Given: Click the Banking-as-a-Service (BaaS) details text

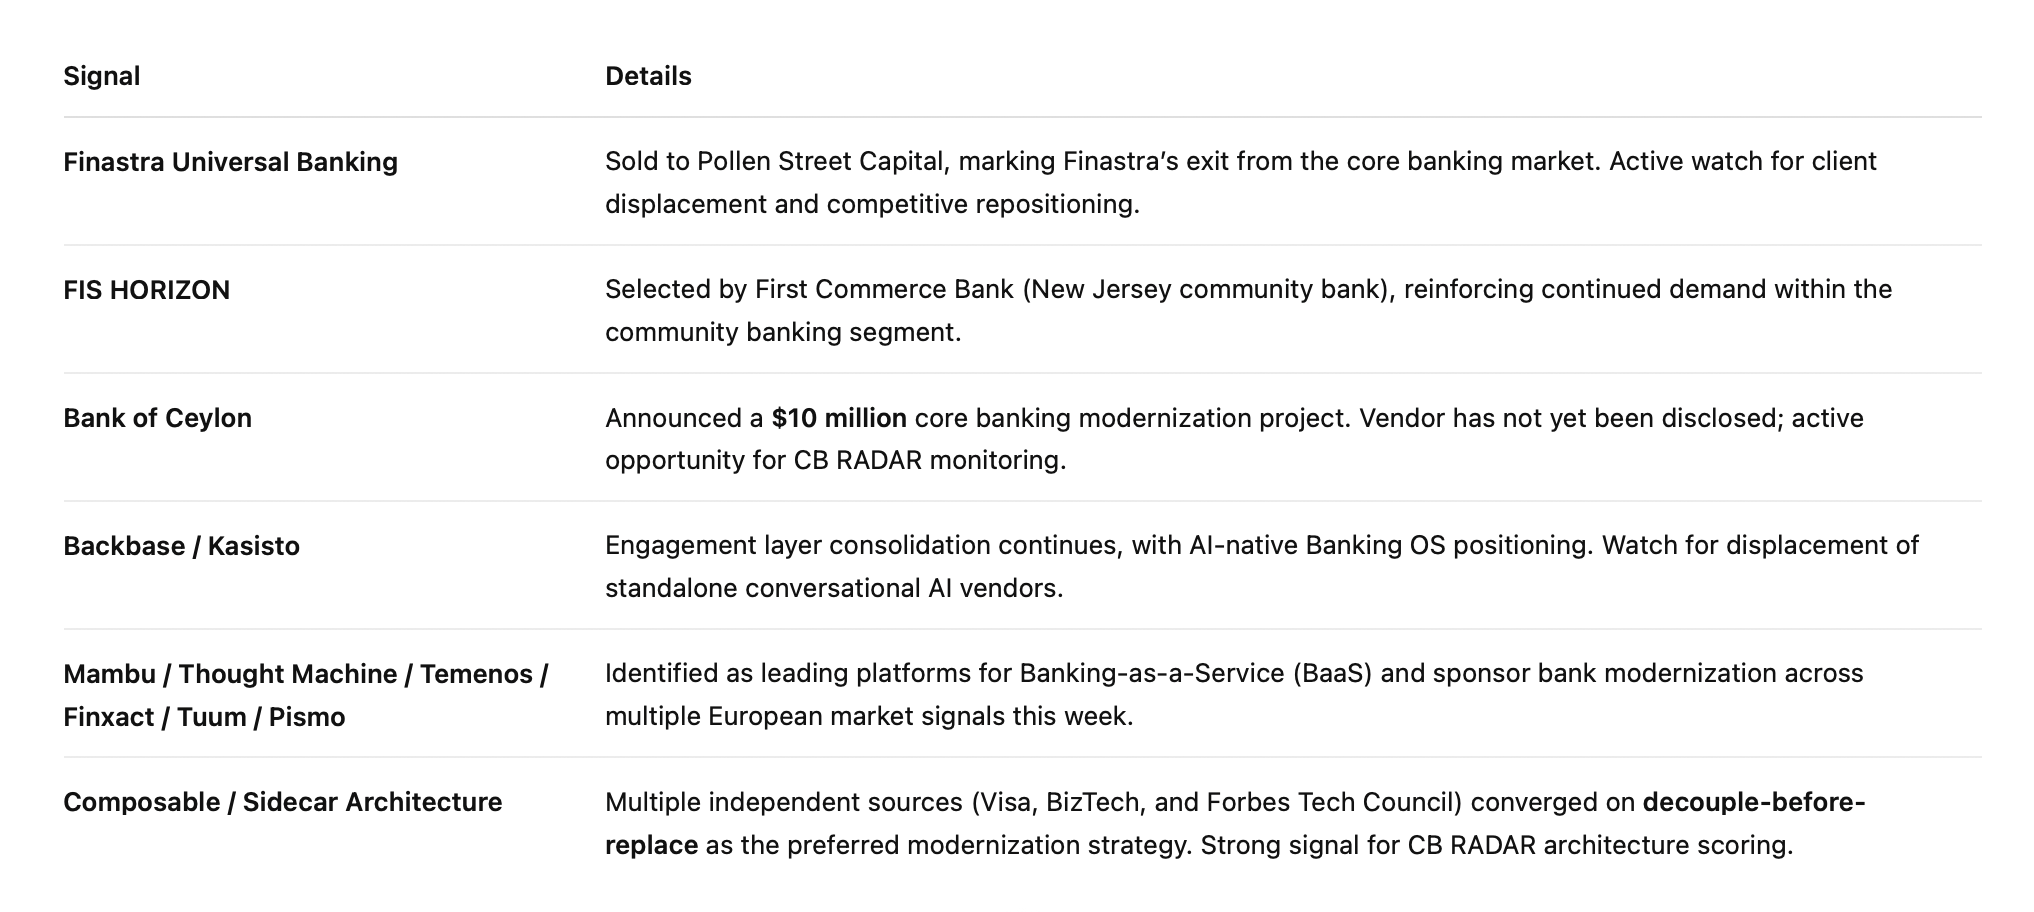Looking at the screenshot, I should (1234, 694).
